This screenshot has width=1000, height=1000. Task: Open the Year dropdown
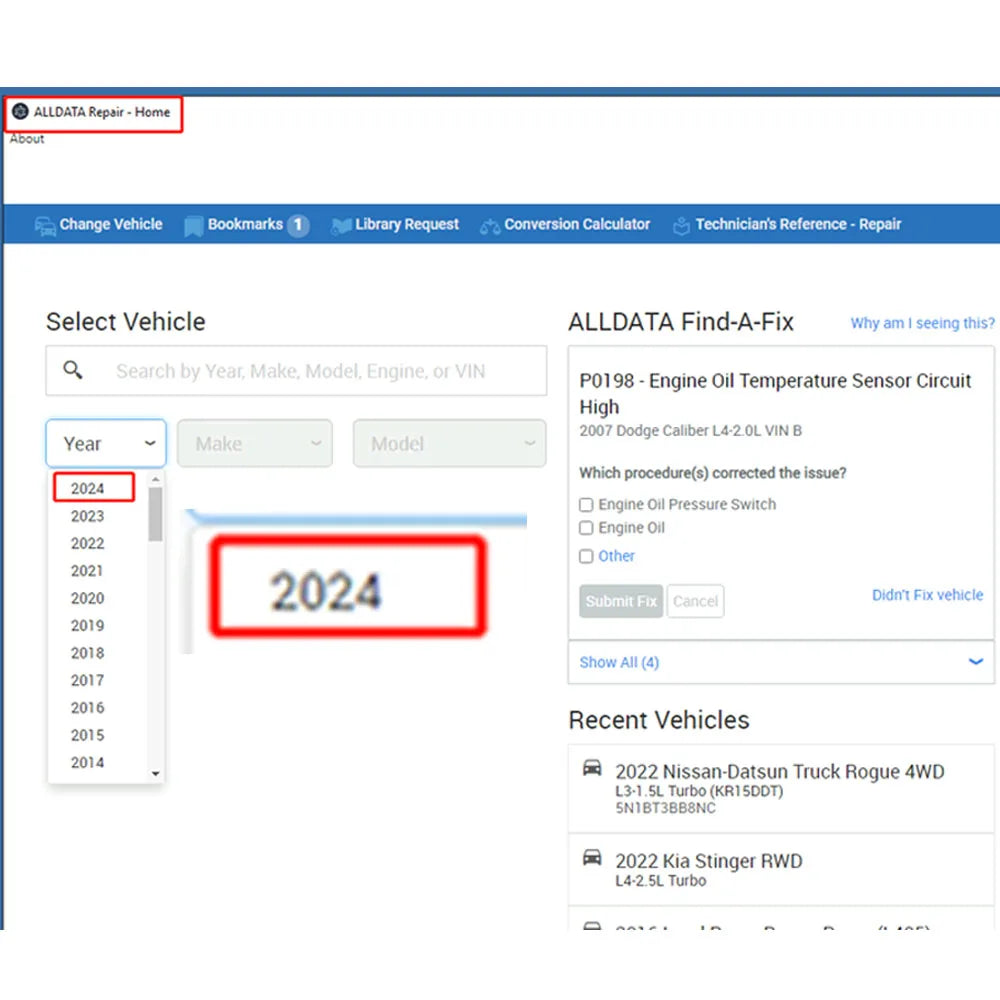106,443
